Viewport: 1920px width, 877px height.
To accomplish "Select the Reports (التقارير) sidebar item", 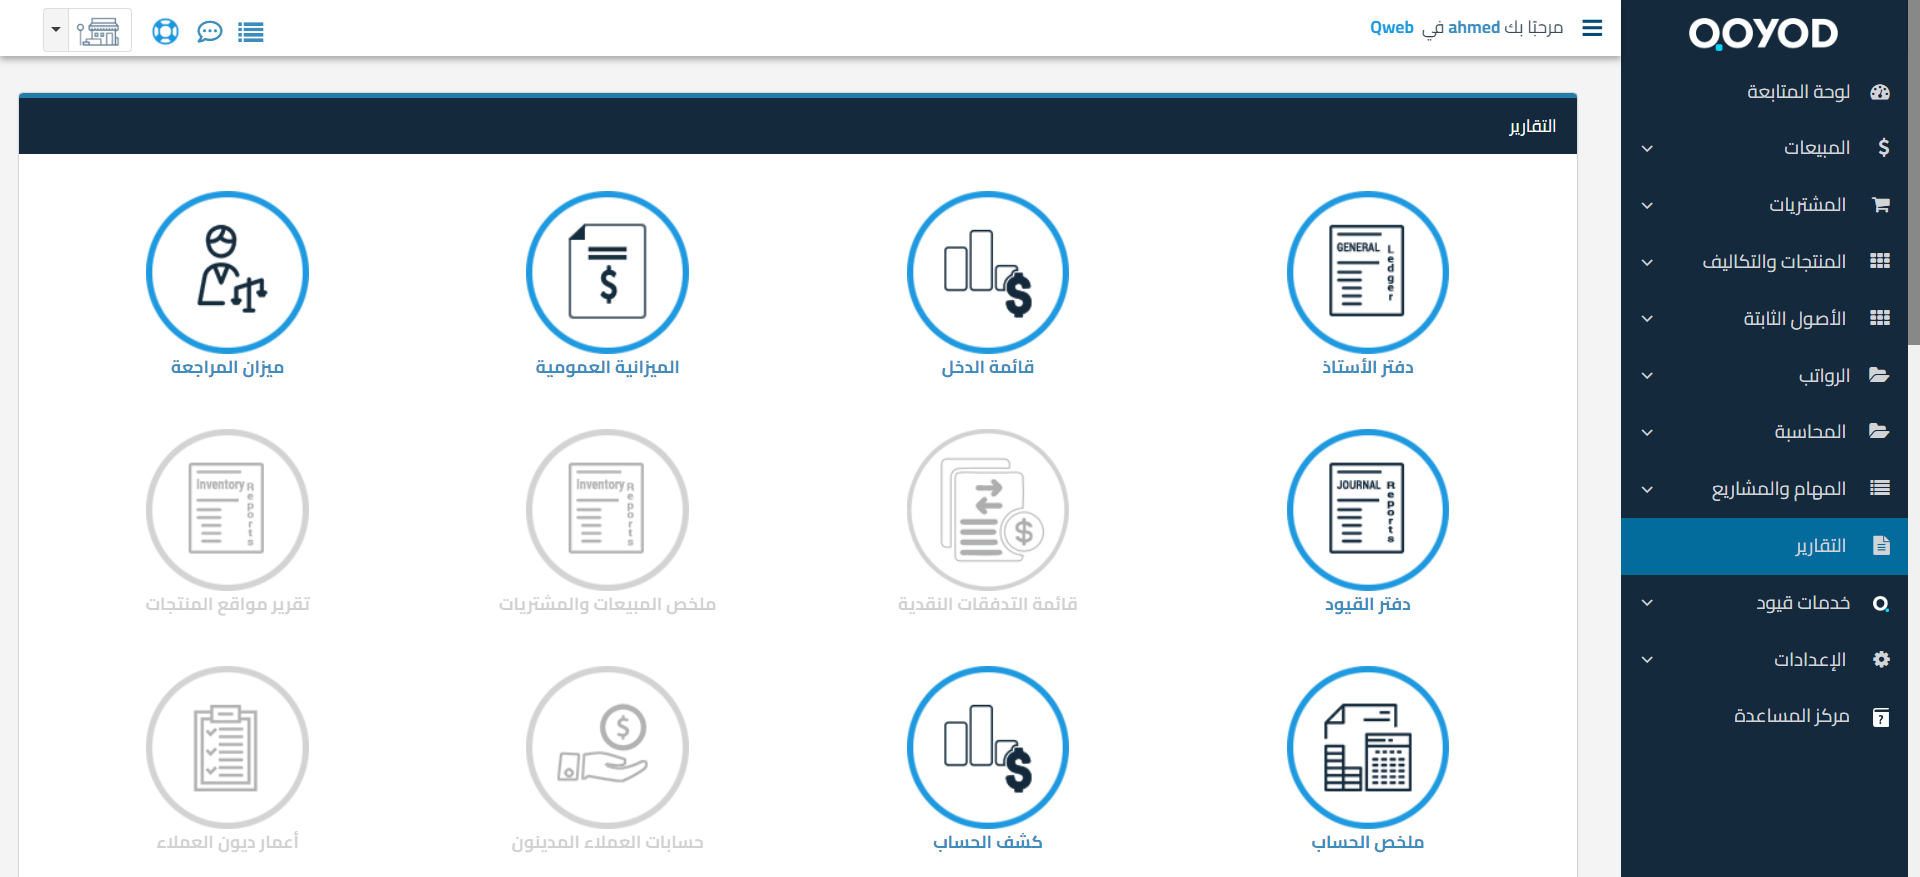I will [x=1765, y=546].
